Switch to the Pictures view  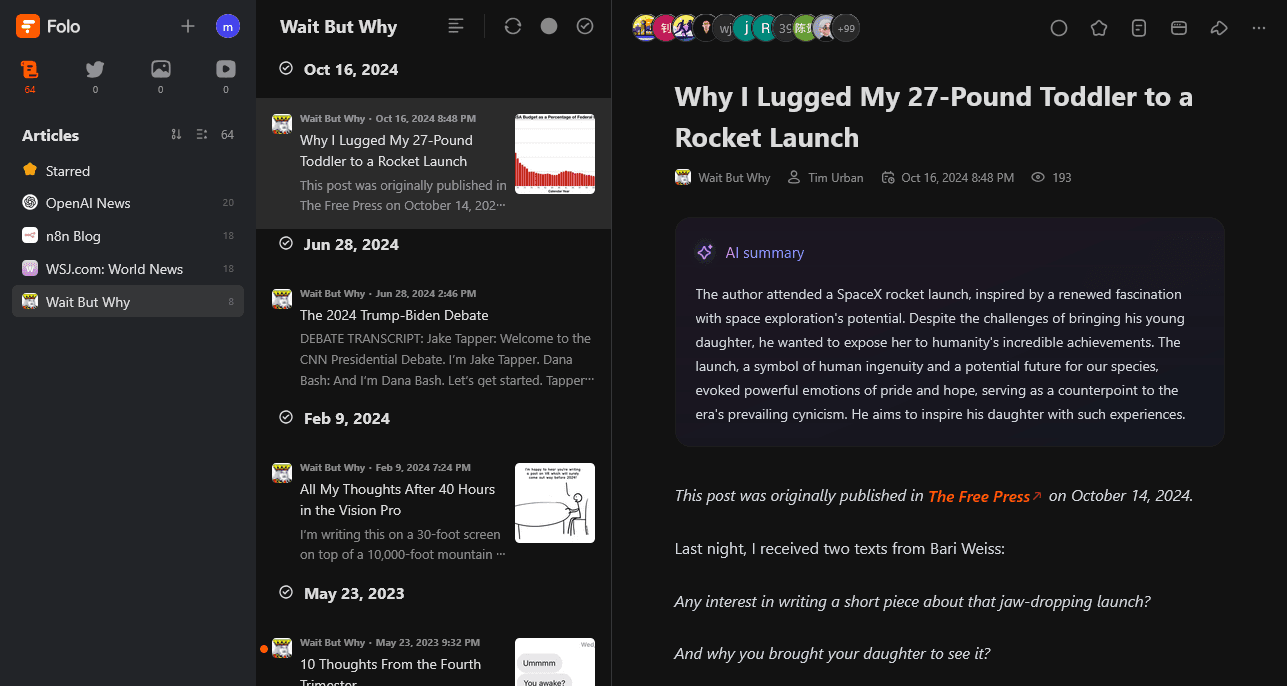160,69
